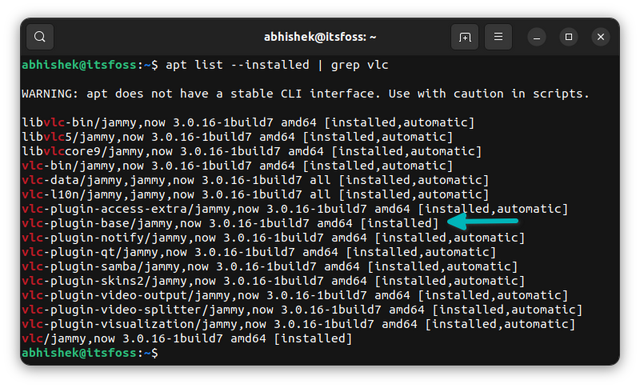
Task: Open the terminal search icon
Action: click(40, 37)
